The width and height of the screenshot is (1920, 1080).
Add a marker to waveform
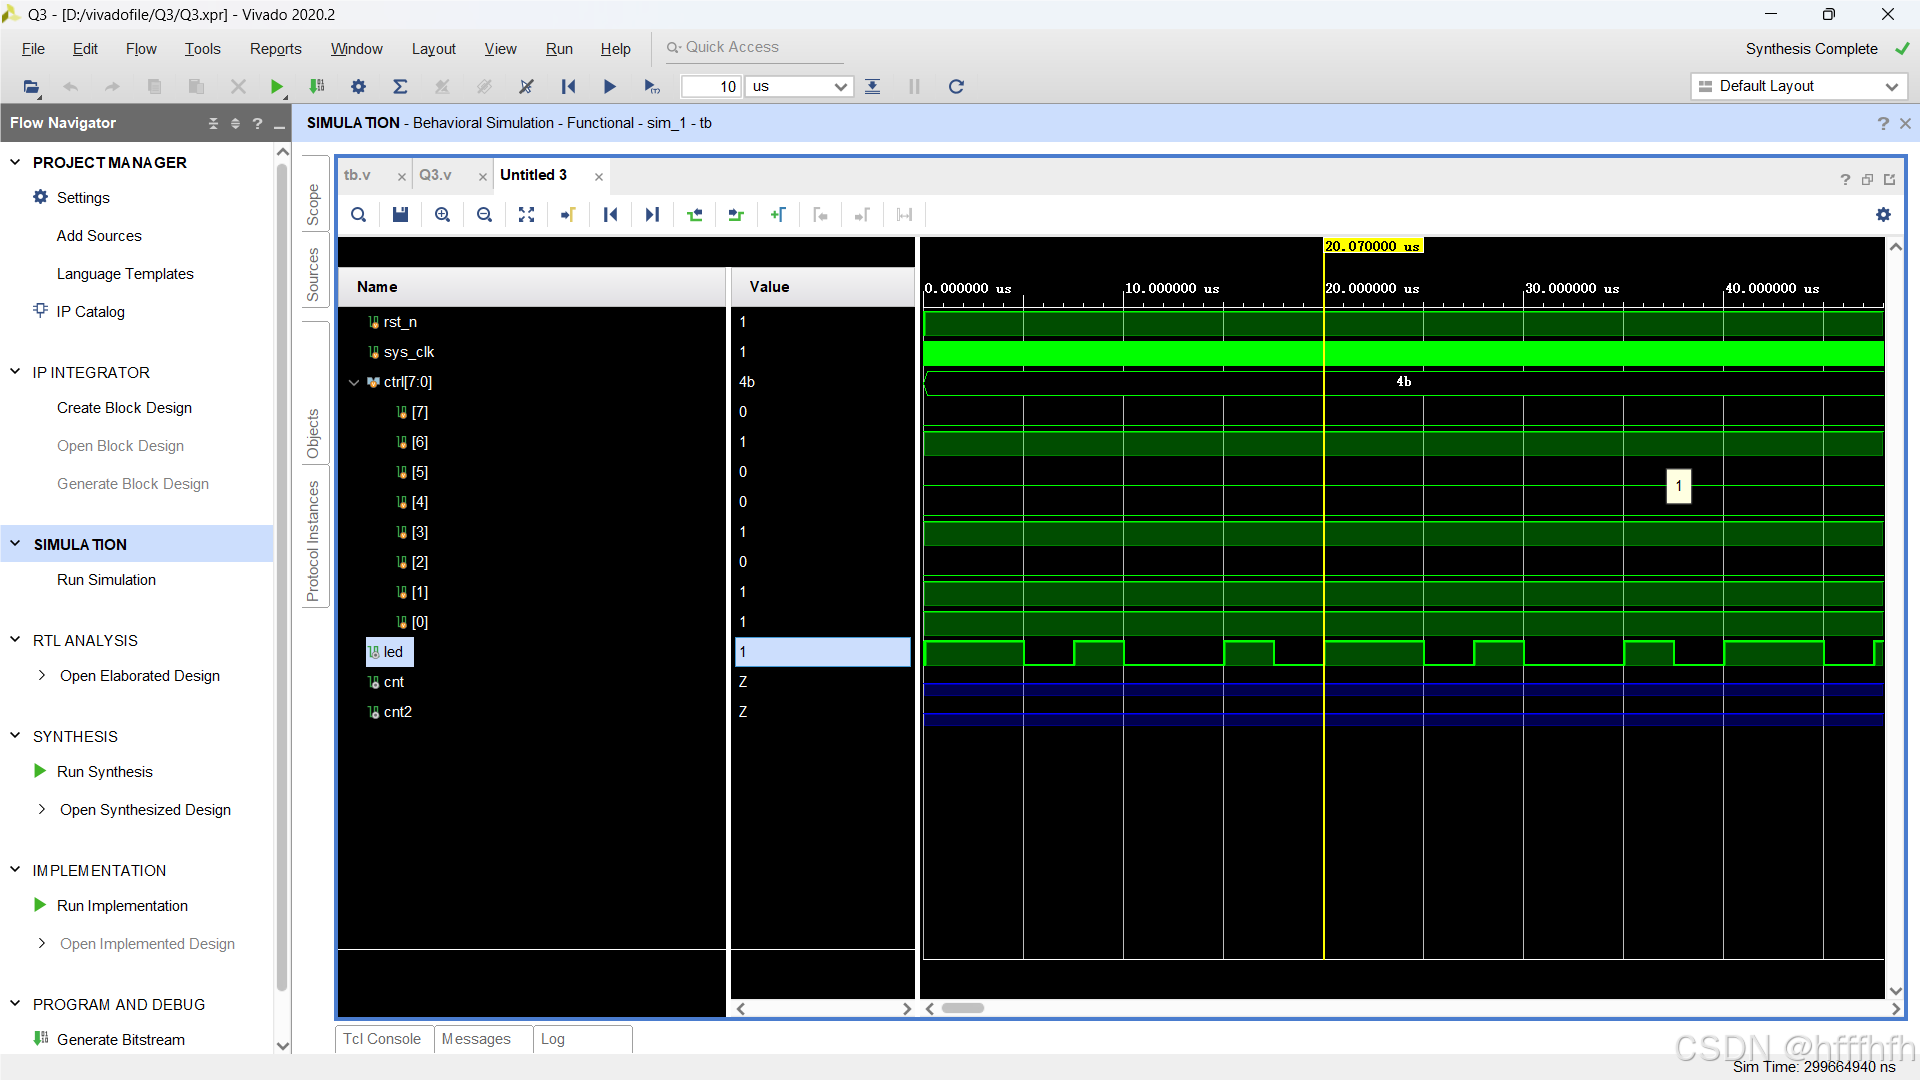[778, 215]
